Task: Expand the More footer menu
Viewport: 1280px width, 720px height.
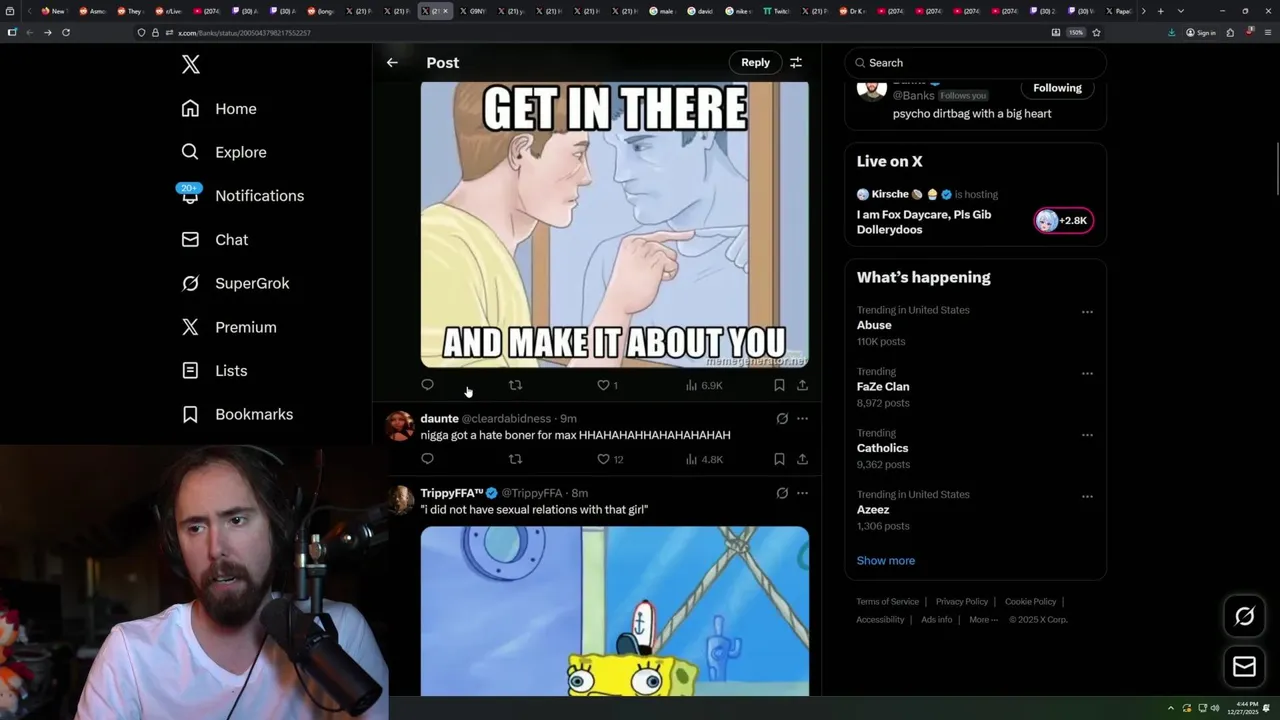Action: point(983,620)
